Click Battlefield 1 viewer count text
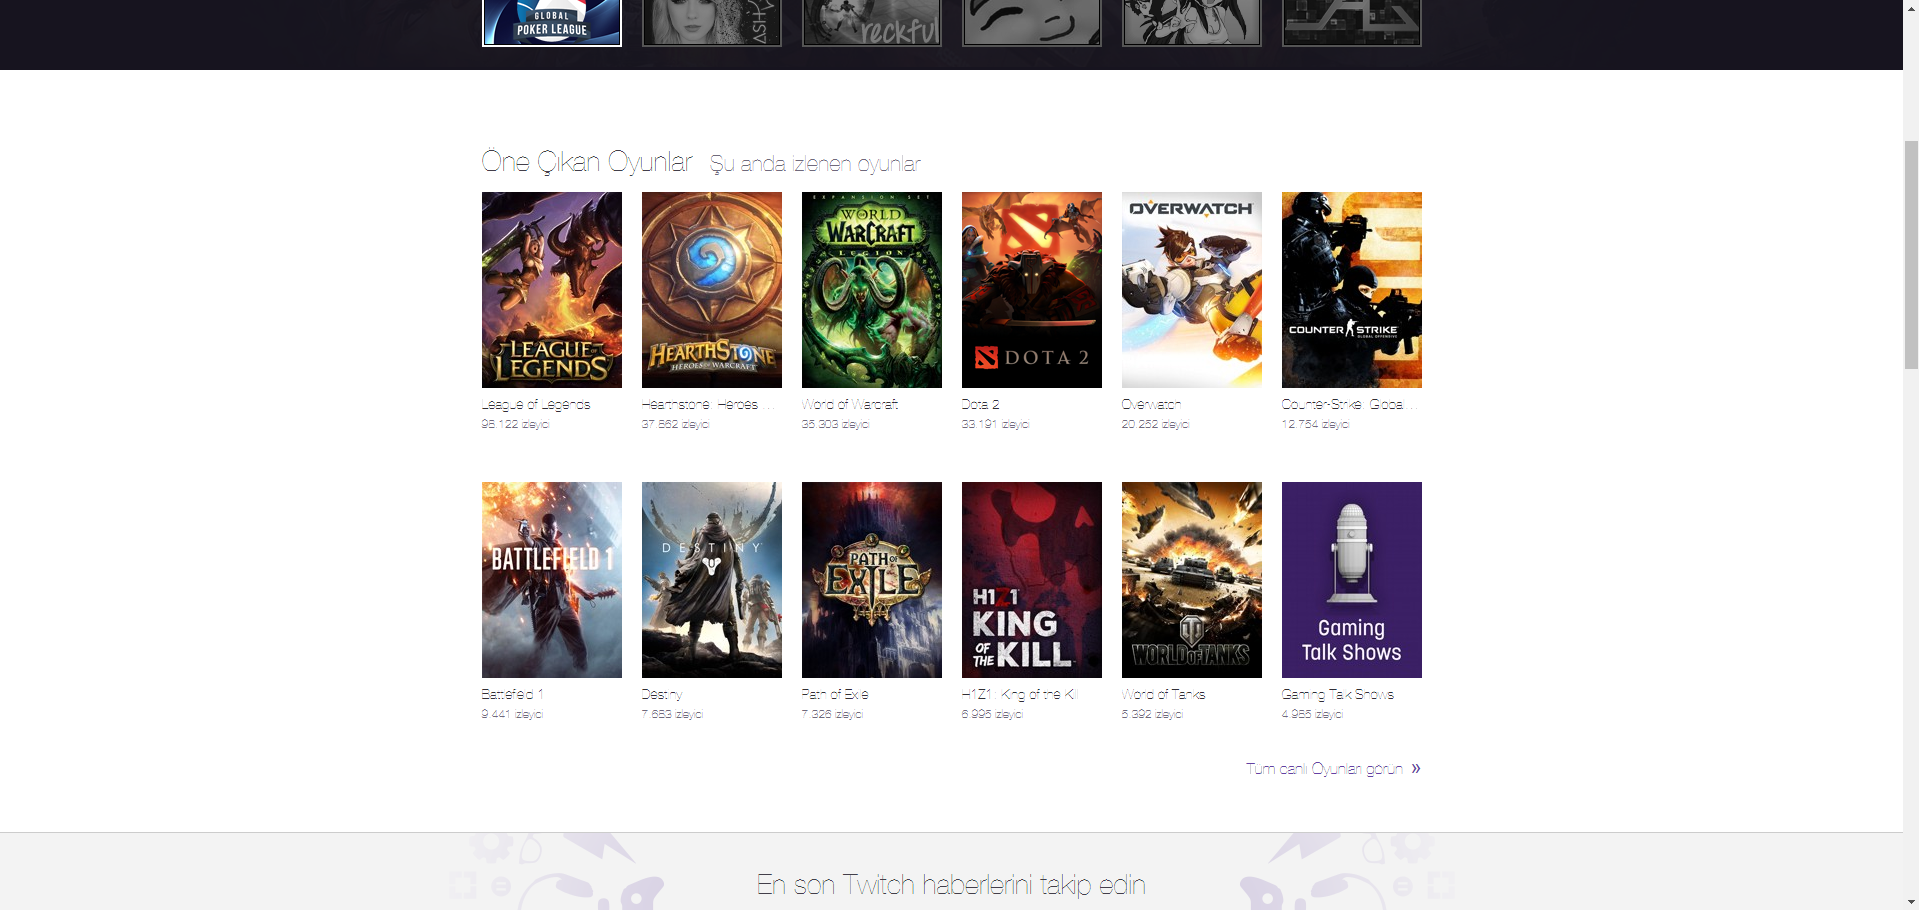The height and width of the screenshot is (910, 1919). 512,714
